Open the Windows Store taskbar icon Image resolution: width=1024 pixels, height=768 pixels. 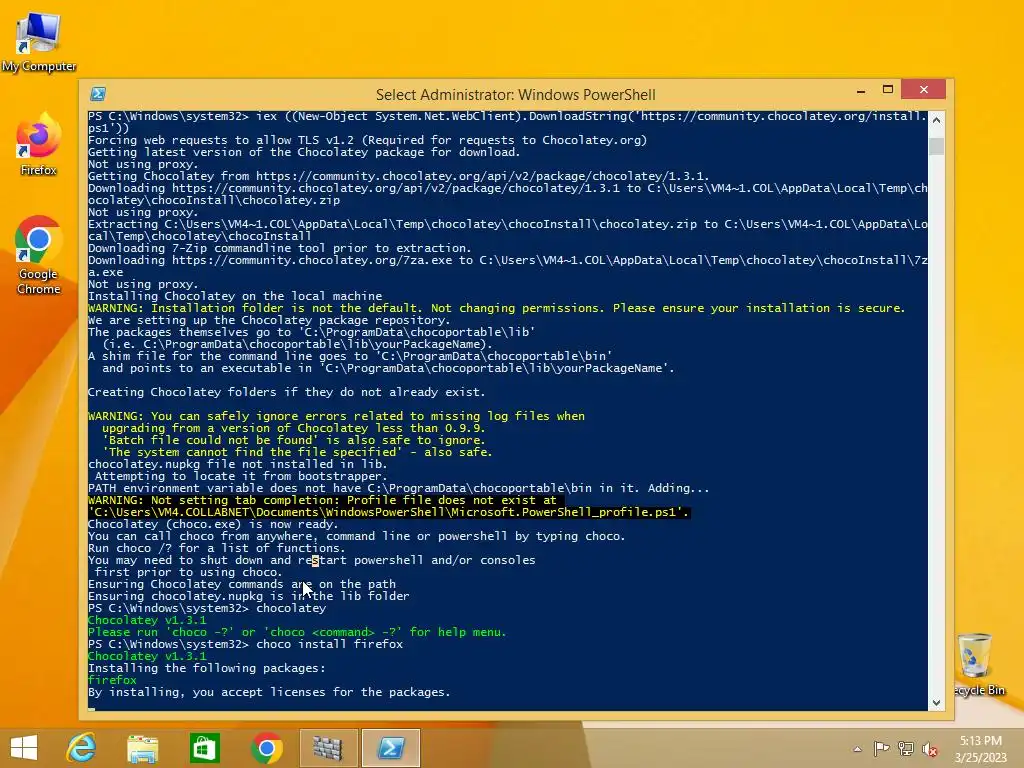[x=204, y=748]
